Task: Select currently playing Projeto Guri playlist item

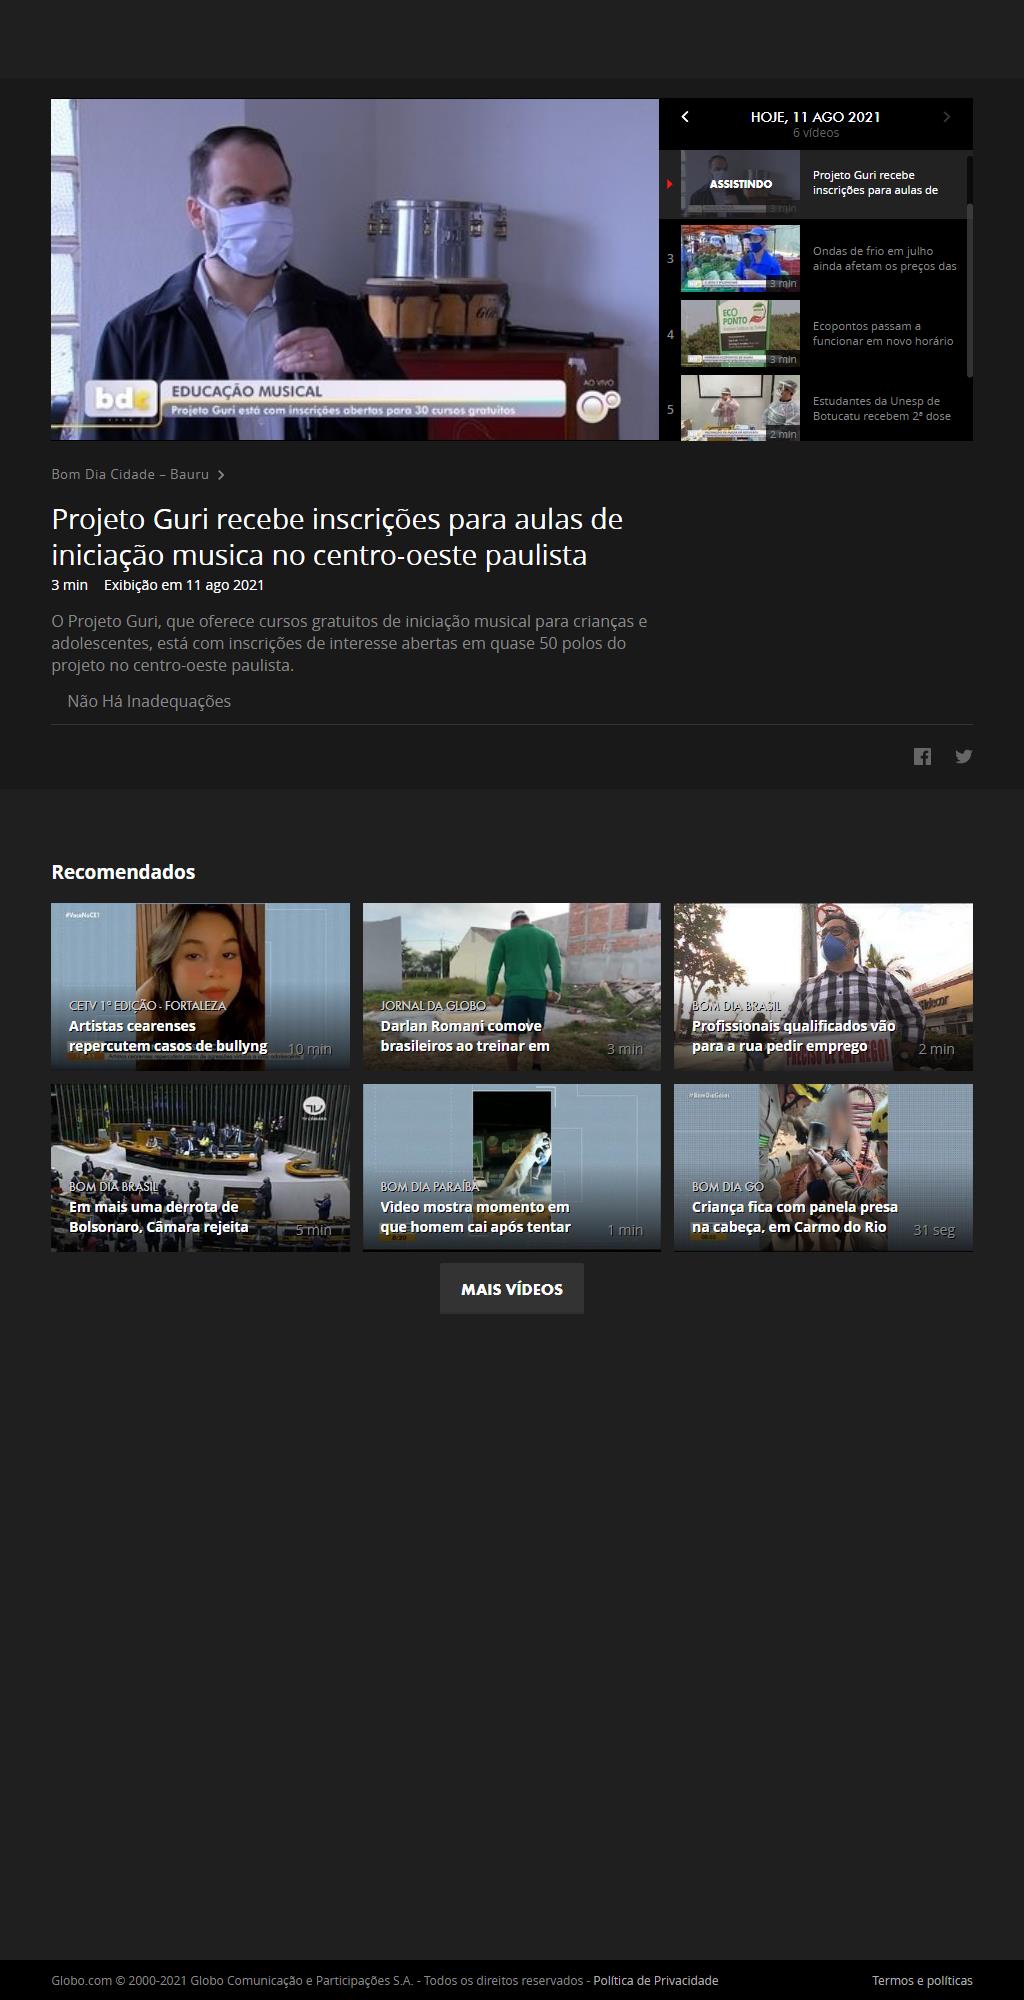Action: click(x=815, y=184)
